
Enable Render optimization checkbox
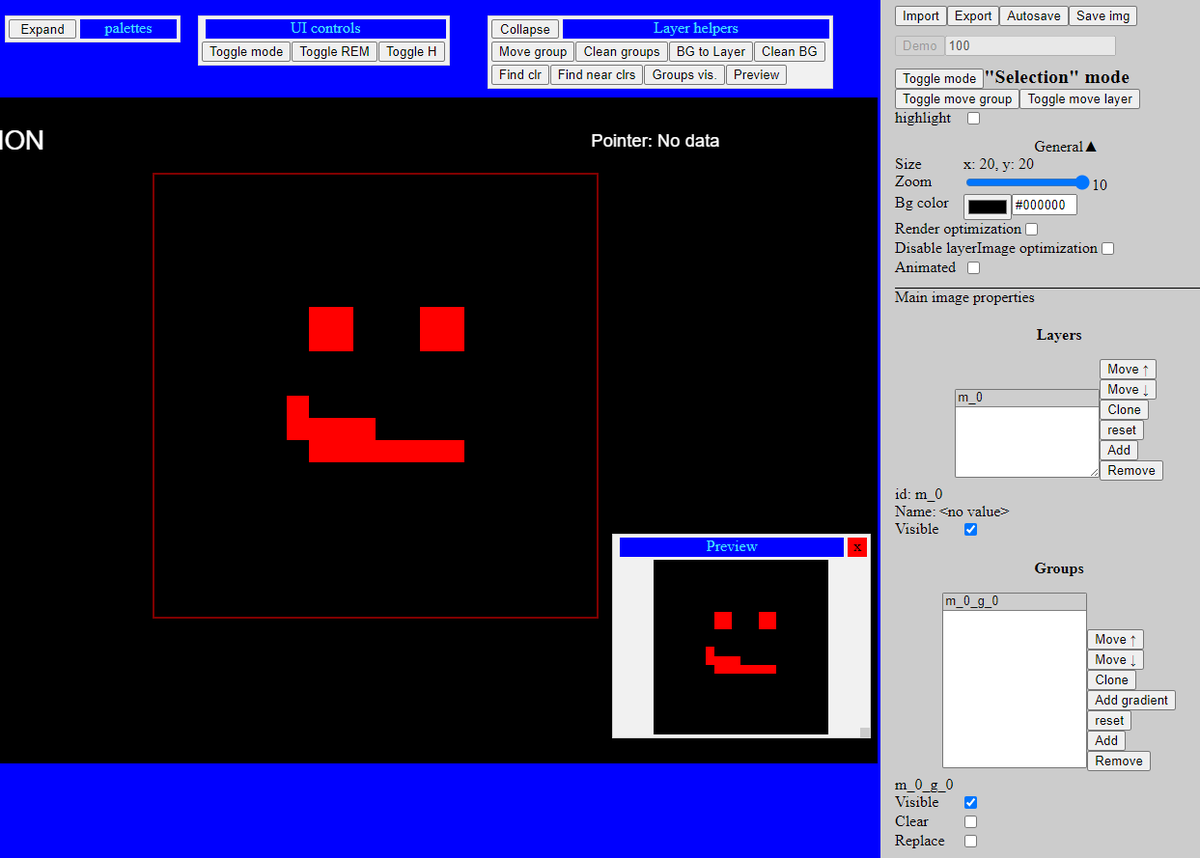(1032, 229)
